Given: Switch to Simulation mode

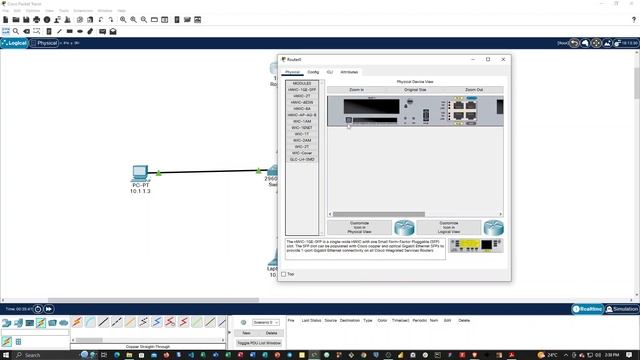Looking at the screenshot, I should click(x=622, y=309).
